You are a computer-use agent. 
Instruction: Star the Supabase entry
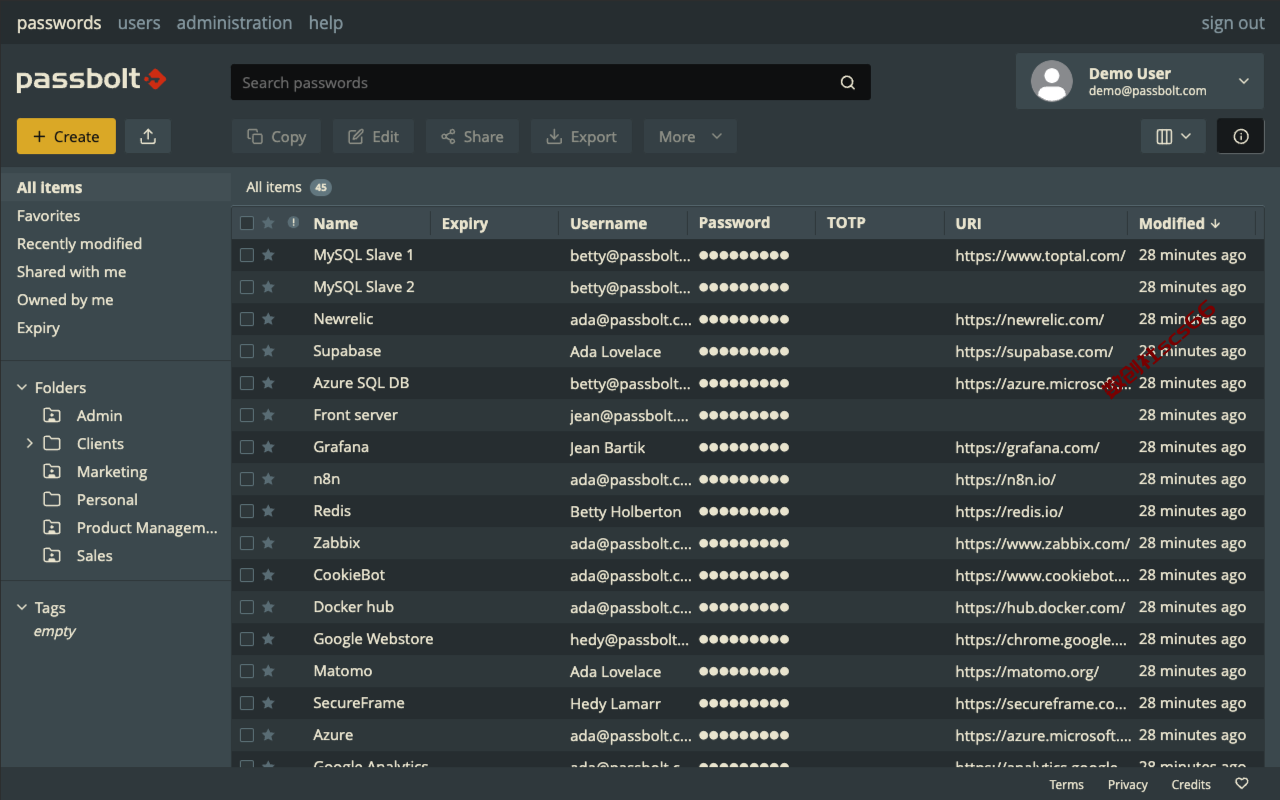(x=268, y=351)
